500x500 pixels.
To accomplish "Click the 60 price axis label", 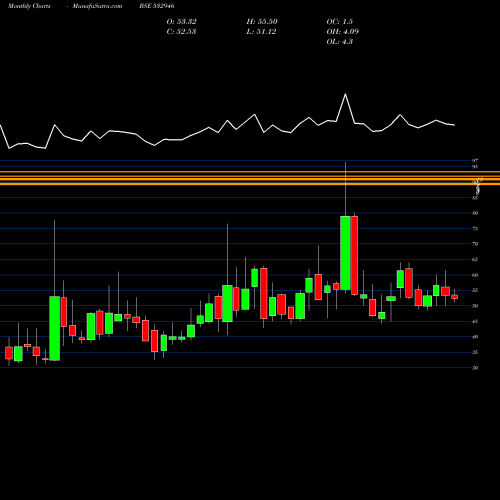I will [x=475, y=275].
